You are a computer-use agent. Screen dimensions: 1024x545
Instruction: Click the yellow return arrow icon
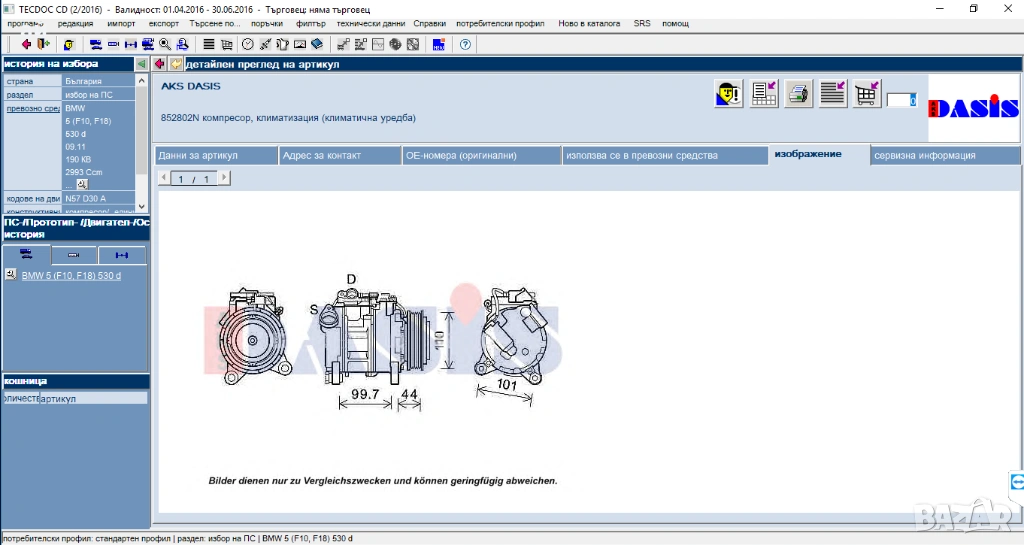[175, 64]
